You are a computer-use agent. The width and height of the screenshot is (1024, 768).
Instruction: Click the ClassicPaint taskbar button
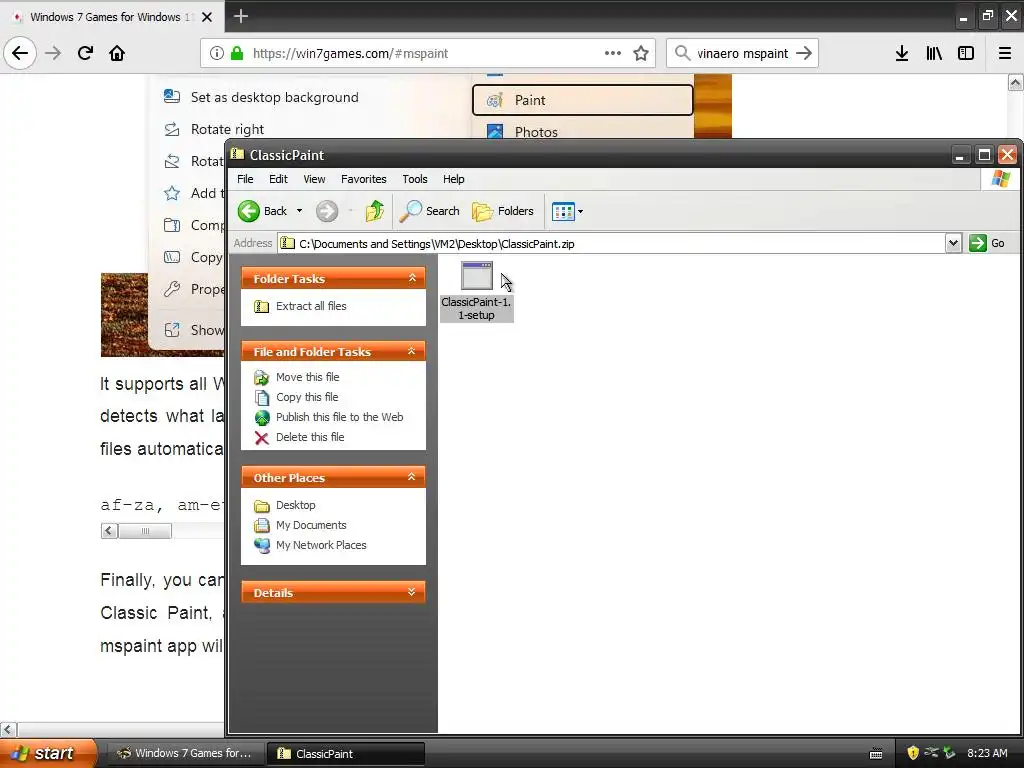click(x=345, y=753)
